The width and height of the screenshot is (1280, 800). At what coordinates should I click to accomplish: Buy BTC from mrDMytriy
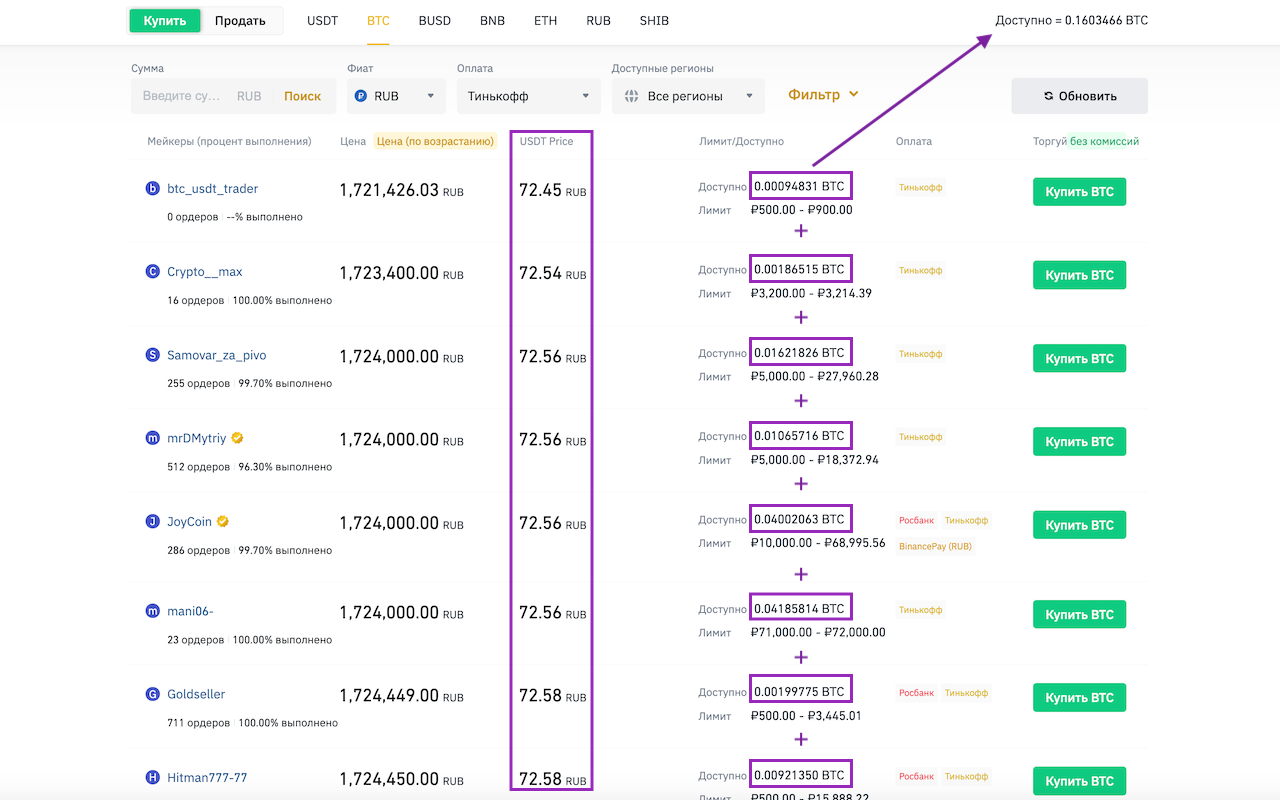[x=1079, y=441]
